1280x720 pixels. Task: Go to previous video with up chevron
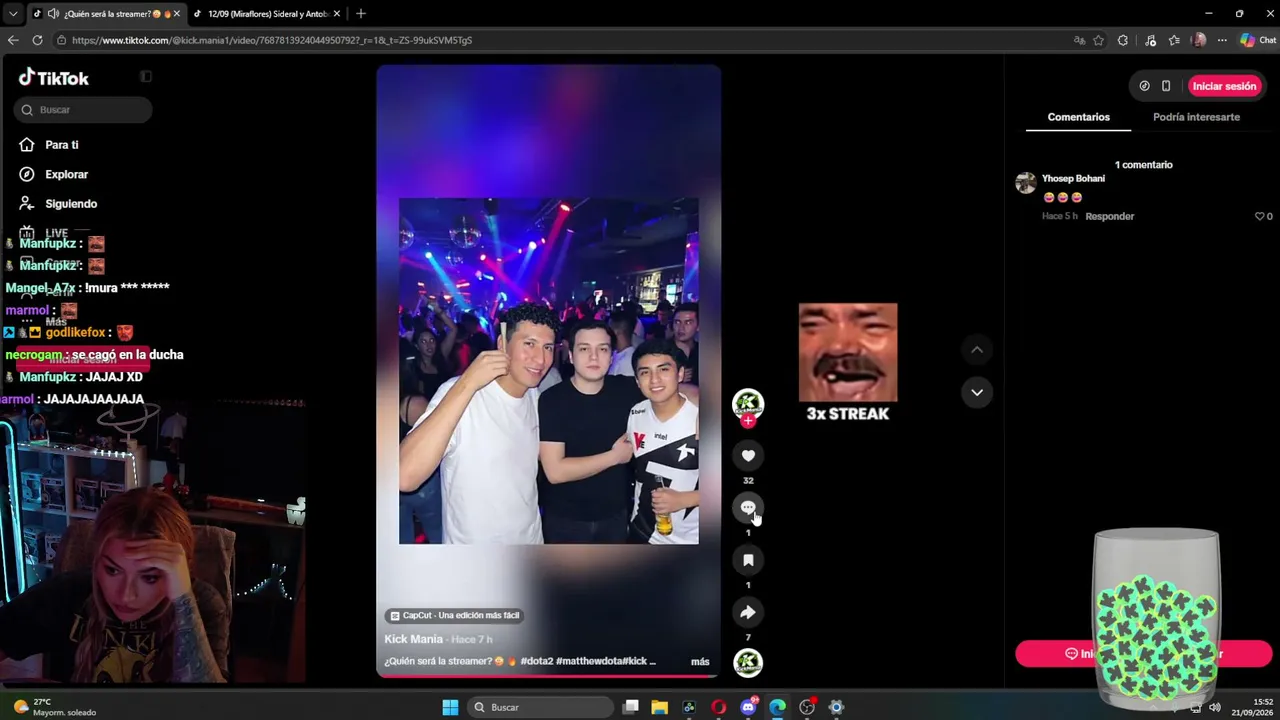click(977, 349)
